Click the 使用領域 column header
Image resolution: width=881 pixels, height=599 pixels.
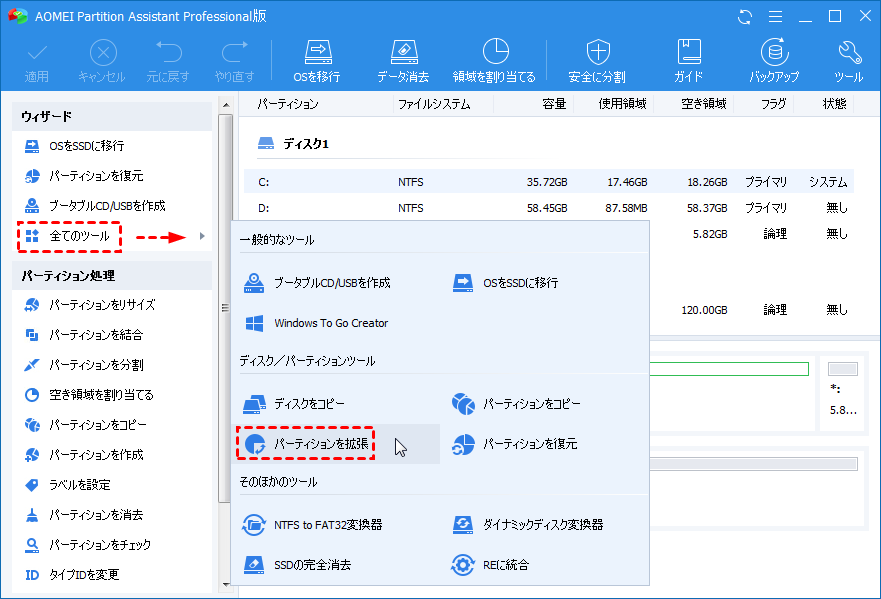pos(622,104)
